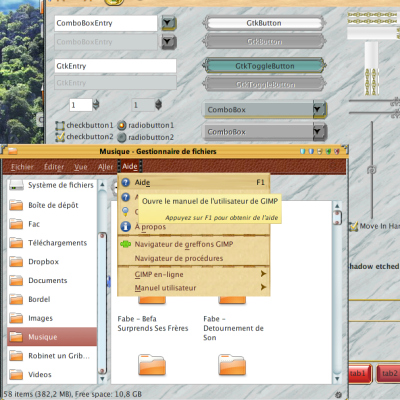Open the disabled ComboBoxEntry dropdown arrow
Image resolution: width=400 pixels, height=400 pixels.
click(x=169, y=42)
